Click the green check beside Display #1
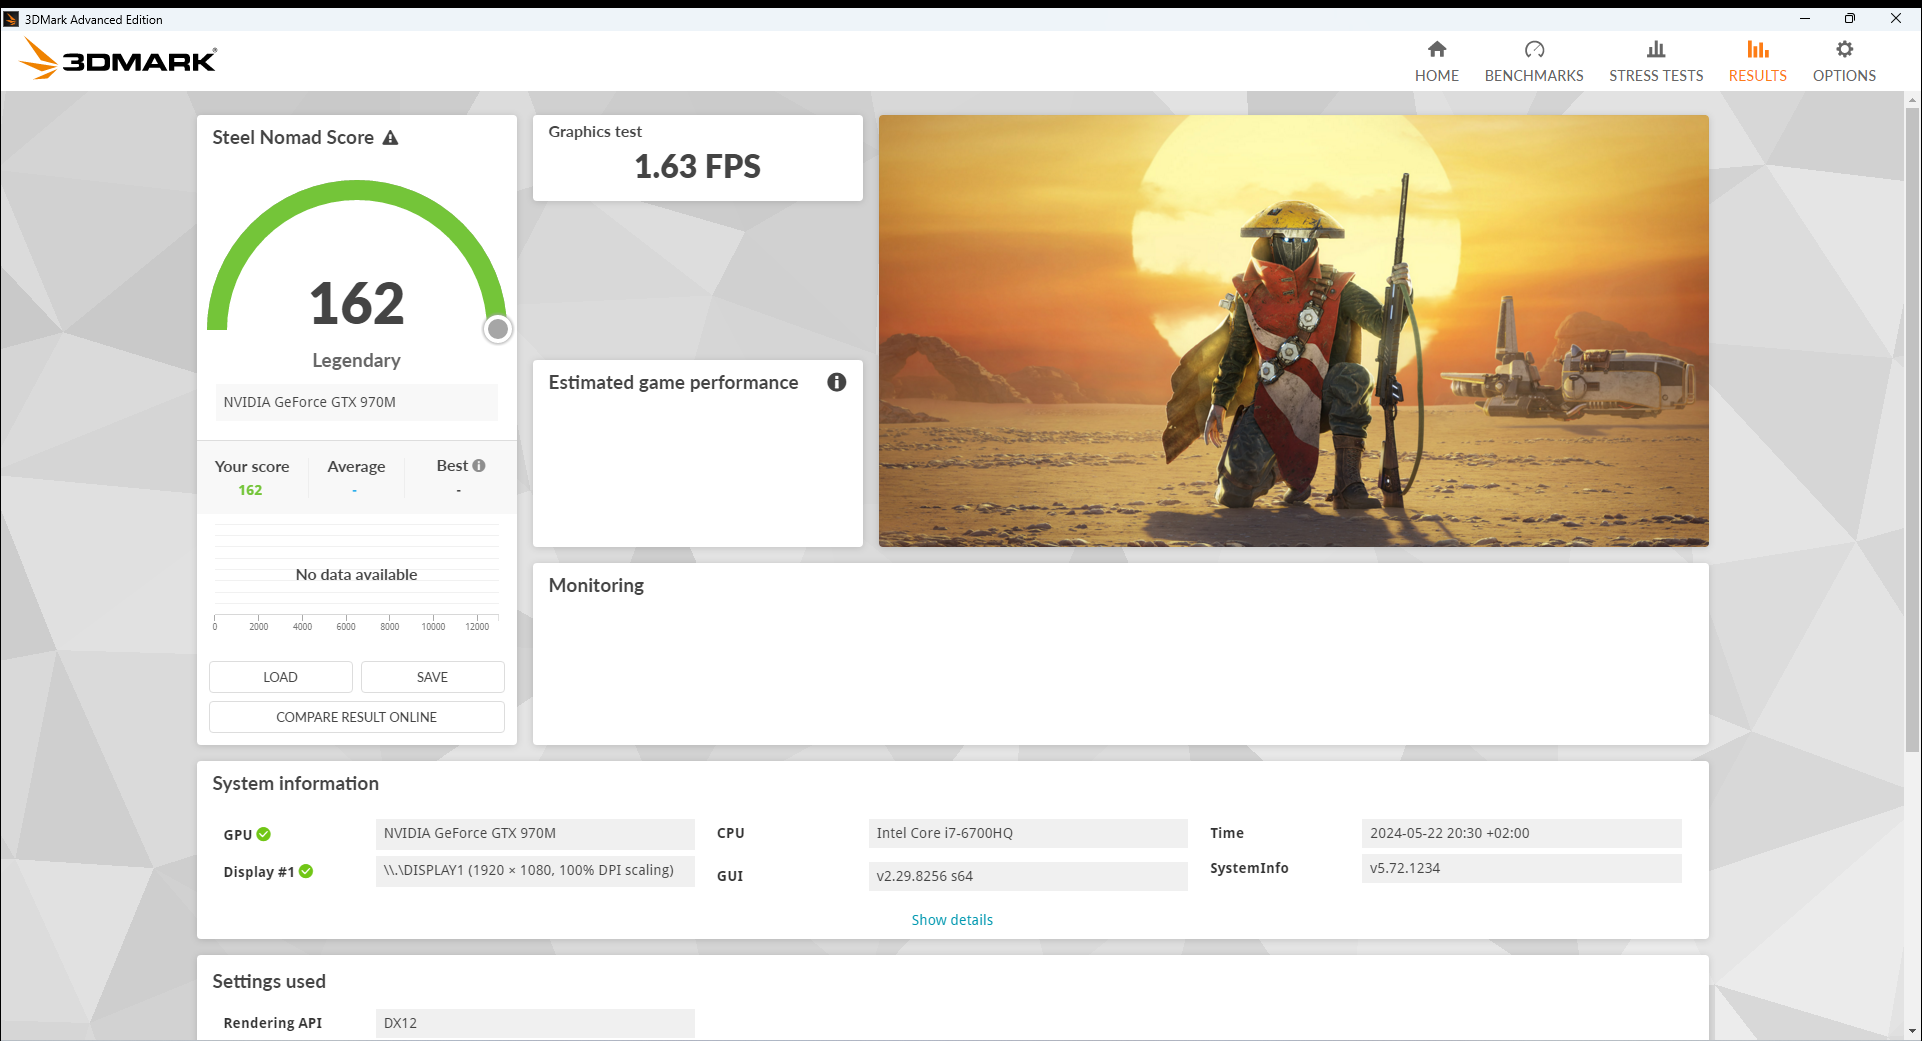Viewport: 1922px width, 1041px height. (x=306, y=871)
